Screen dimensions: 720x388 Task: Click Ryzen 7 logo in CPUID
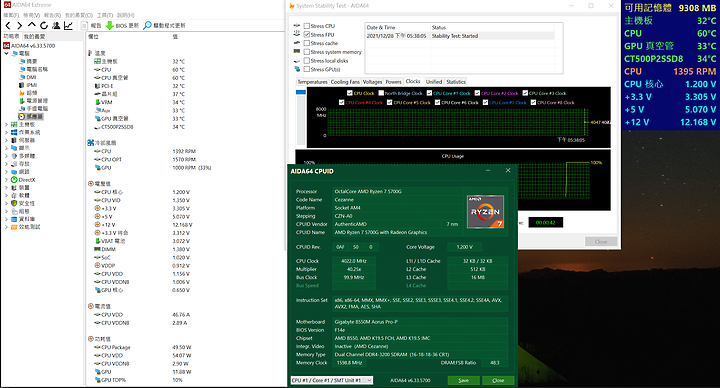coord(485,212)
